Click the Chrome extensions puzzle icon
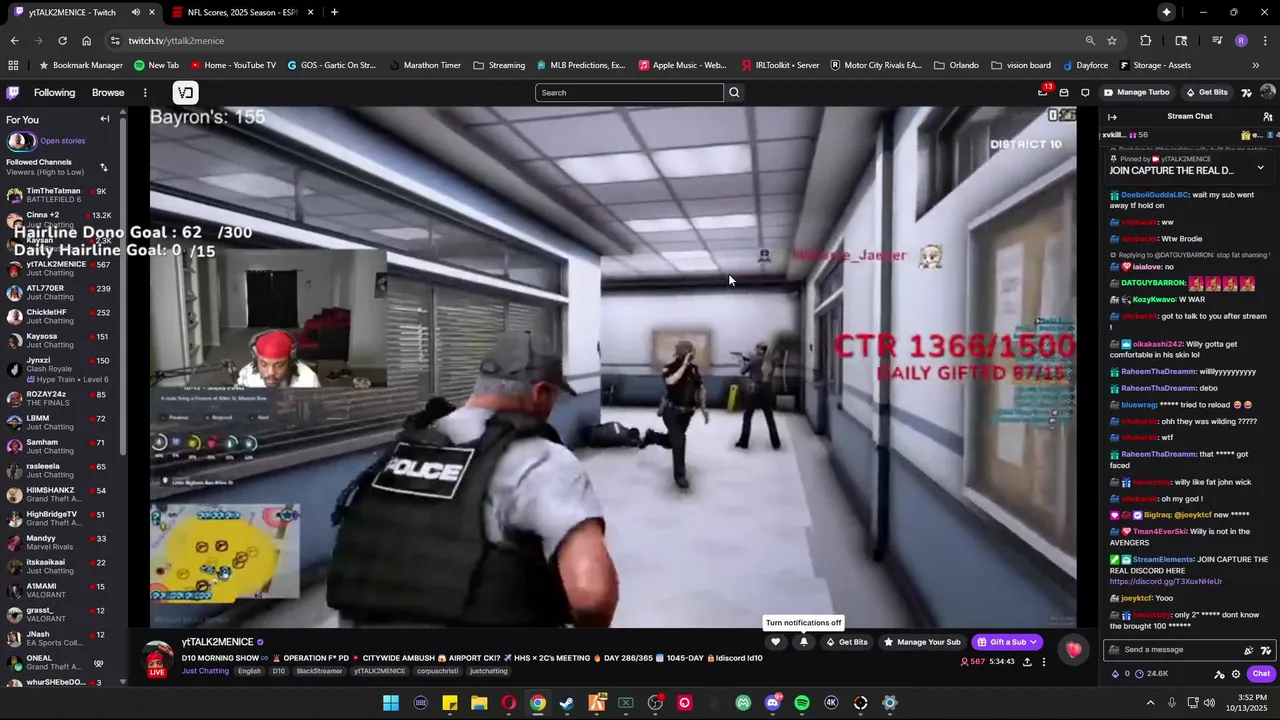The image size is (1280, 720). pyautogui.click(x=1146, y=41)
